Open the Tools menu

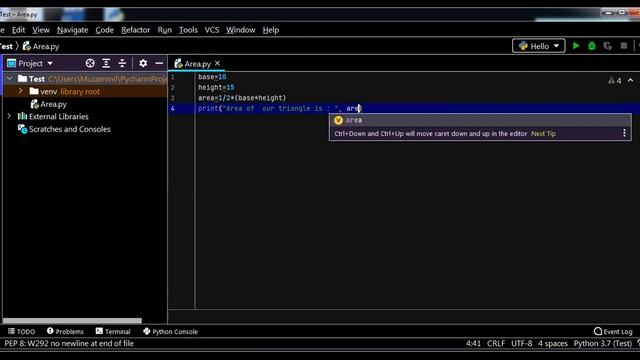[x=188, y=30]
